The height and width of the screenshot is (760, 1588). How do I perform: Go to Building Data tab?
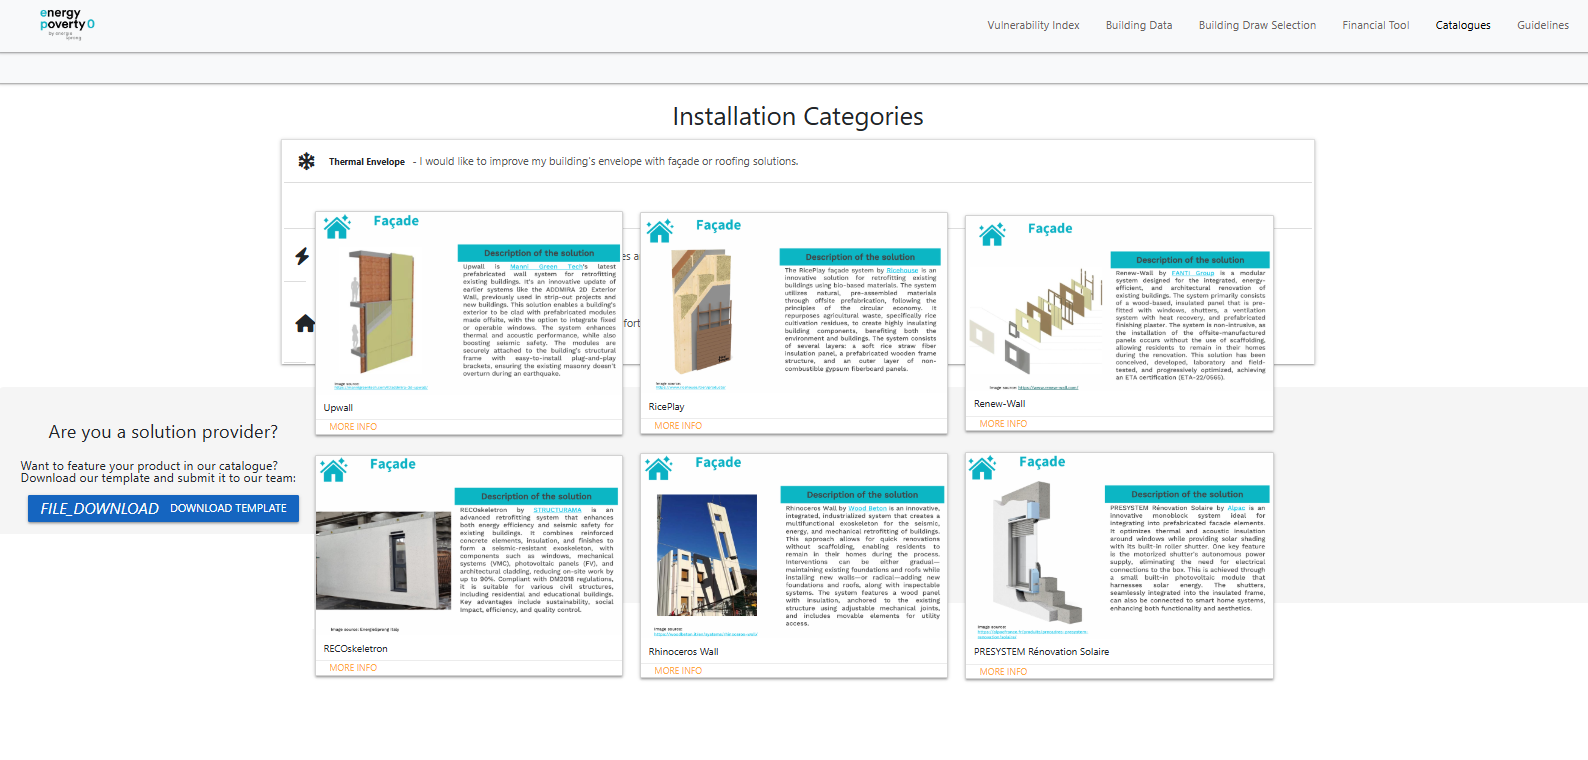tap(1138, 25)
